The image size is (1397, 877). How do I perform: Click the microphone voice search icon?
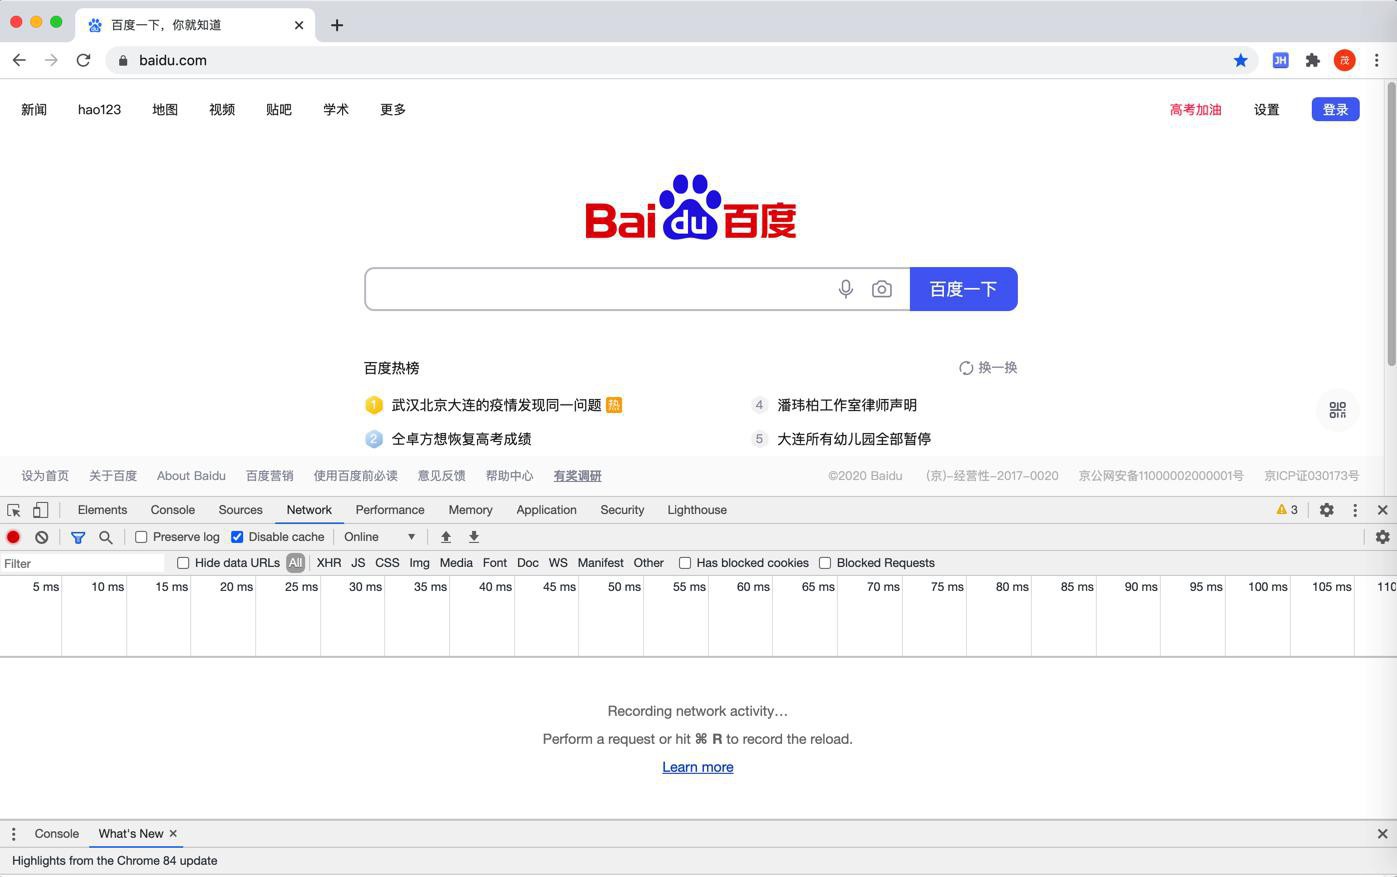pyautogui.click(x=846, y=289)
